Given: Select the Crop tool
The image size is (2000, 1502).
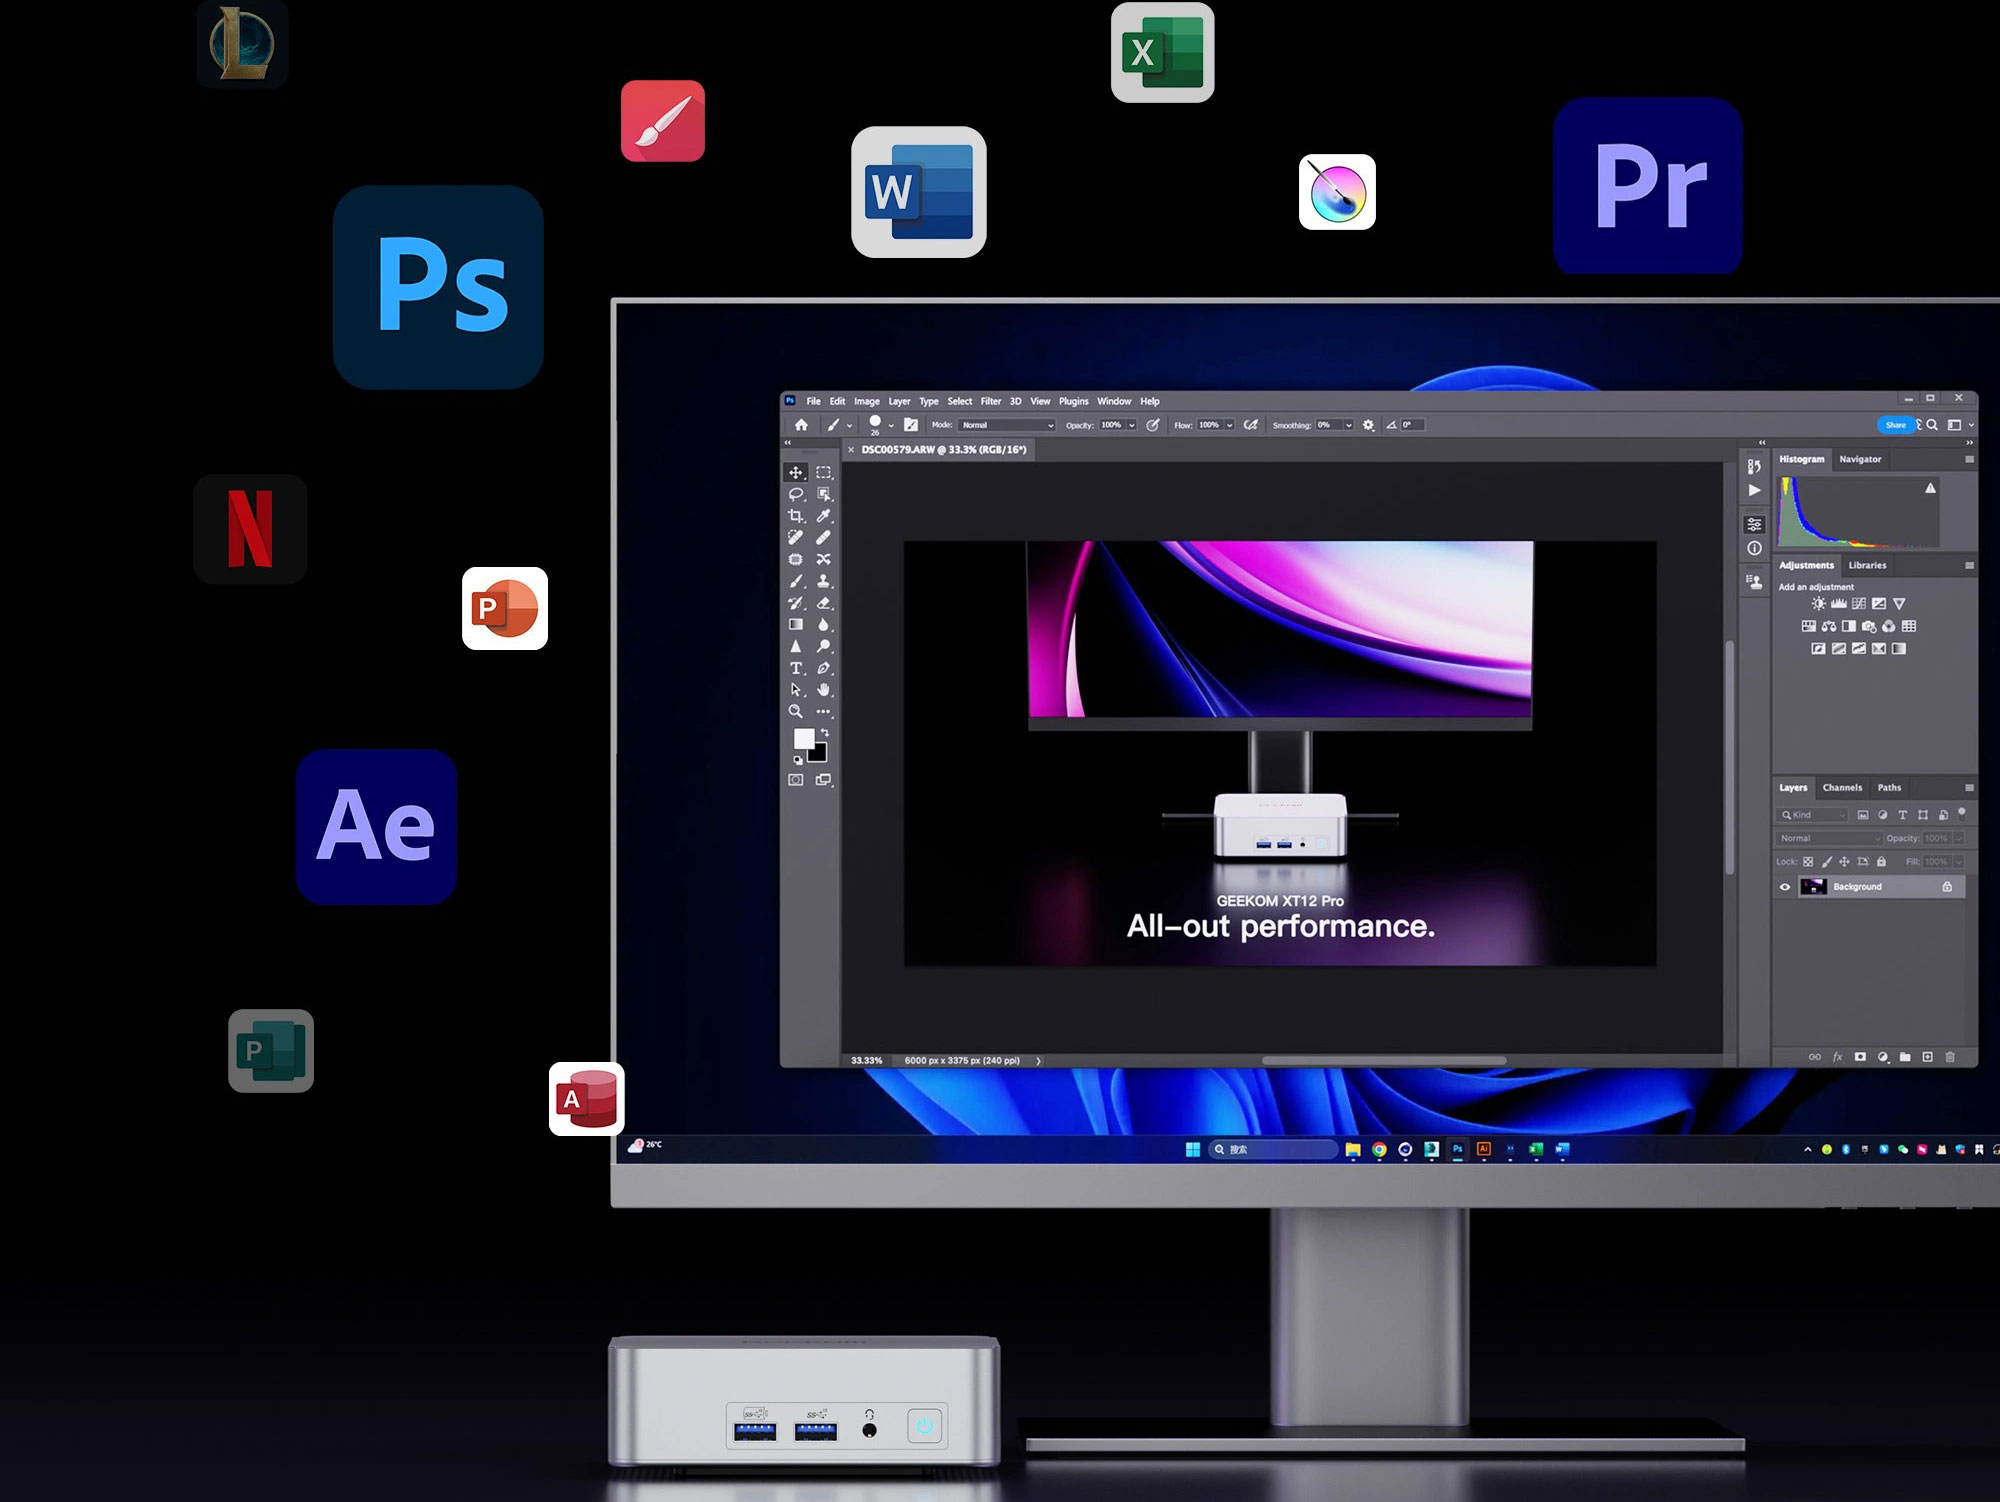Looking at the screenshot, I should click(796, 516).
